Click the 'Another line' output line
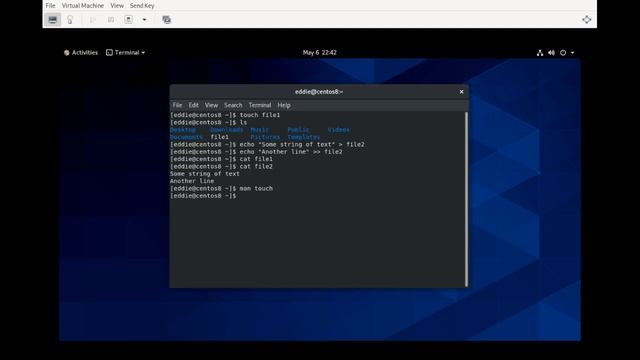The height and width of the screenshot is (360, 640). [x=192, y=181]
